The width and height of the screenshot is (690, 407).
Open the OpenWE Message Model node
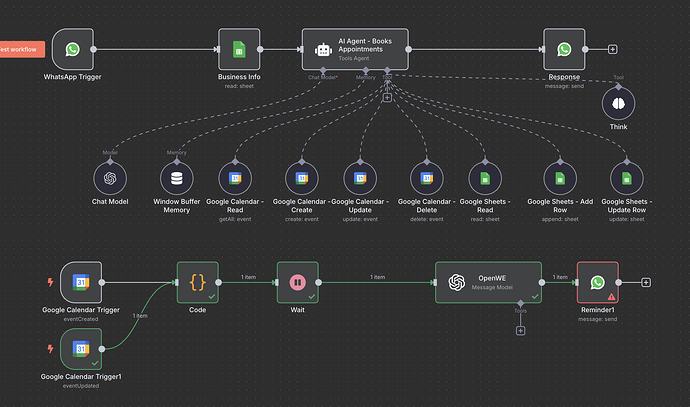[x=488, y=282]
